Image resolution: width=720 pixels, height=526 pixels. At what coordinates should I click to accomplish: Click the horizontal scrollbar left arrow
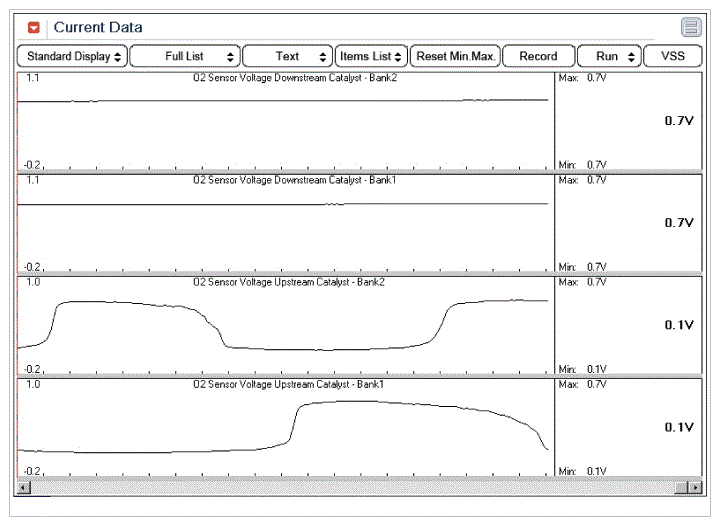tap(23, 487)
